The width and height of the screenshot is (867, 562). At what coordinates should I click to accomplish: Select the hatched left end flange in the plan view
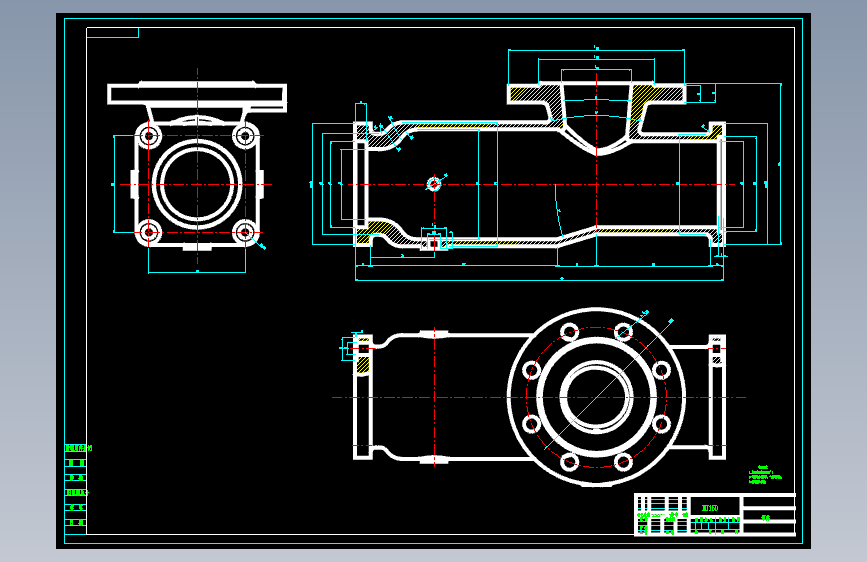(363, 365)
